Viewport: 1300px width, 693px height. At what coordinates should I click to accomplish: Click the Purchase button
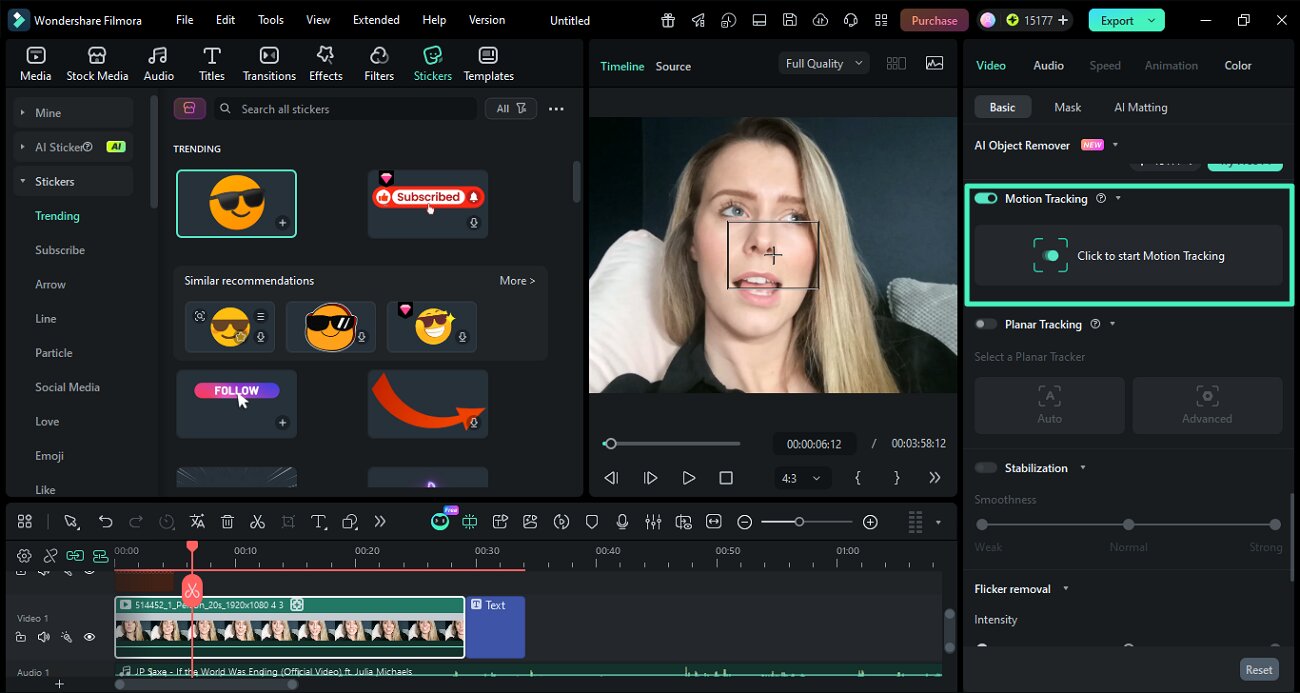(934, 20)
